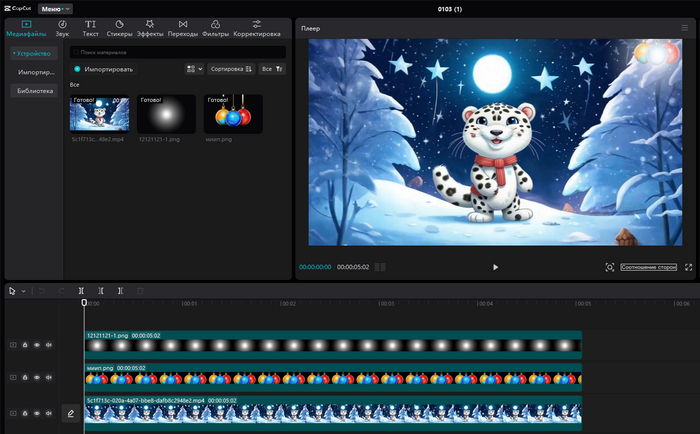
Task: Open the player panel menu icon
Action: [684, 28]
